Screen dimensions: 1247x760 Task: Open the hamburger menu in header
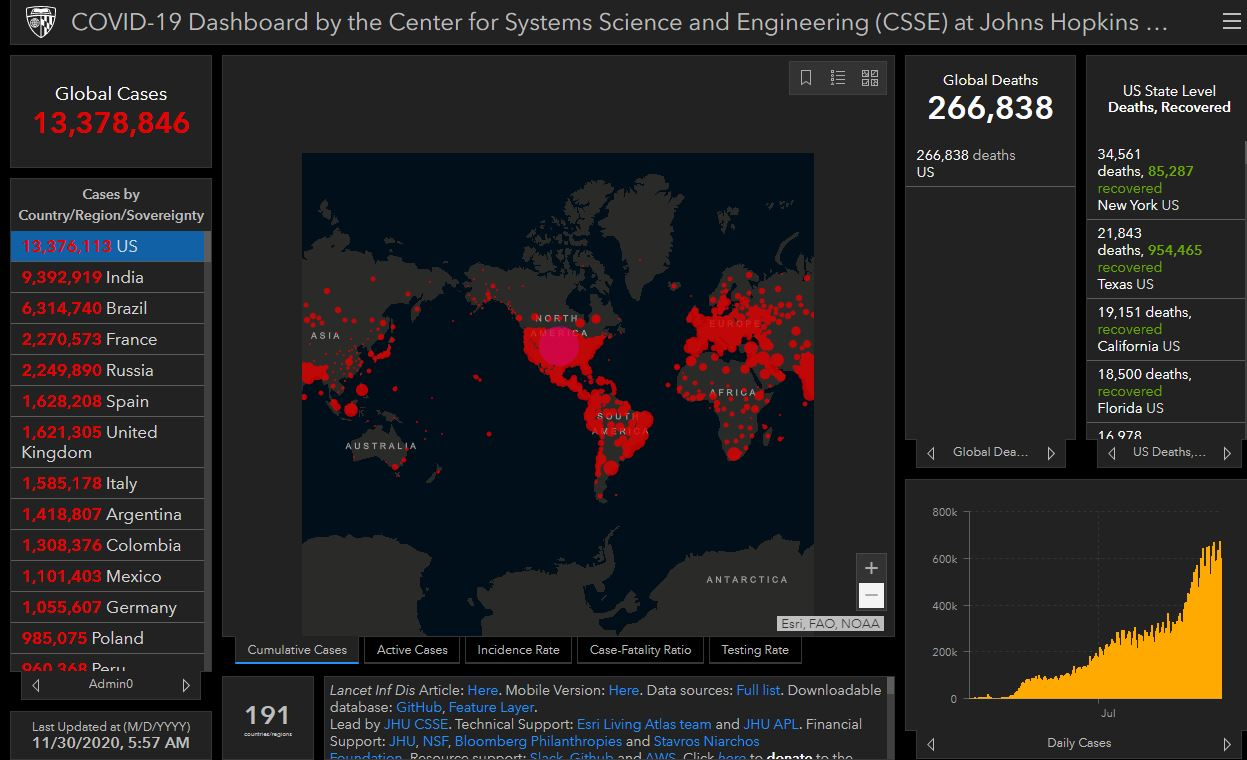[1230, 22]
